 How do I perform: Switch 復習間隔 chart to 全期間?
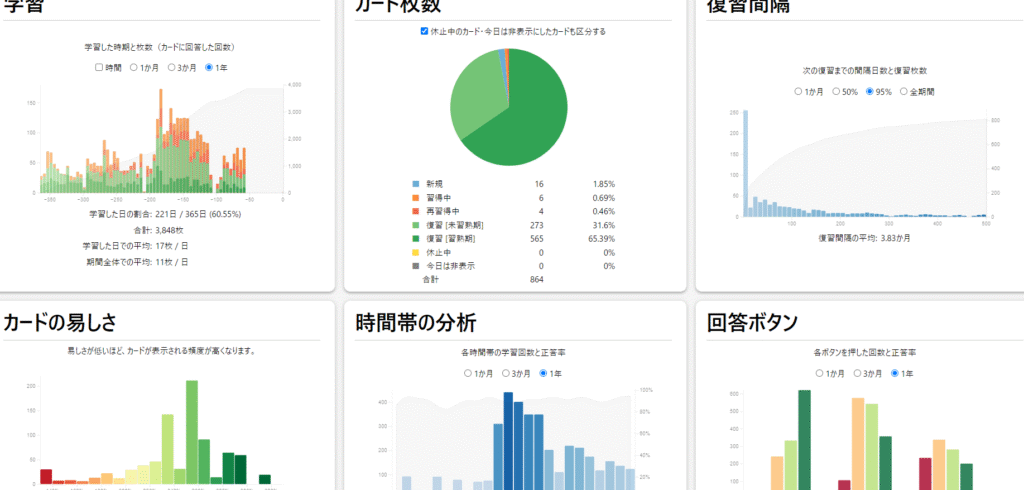904,91
